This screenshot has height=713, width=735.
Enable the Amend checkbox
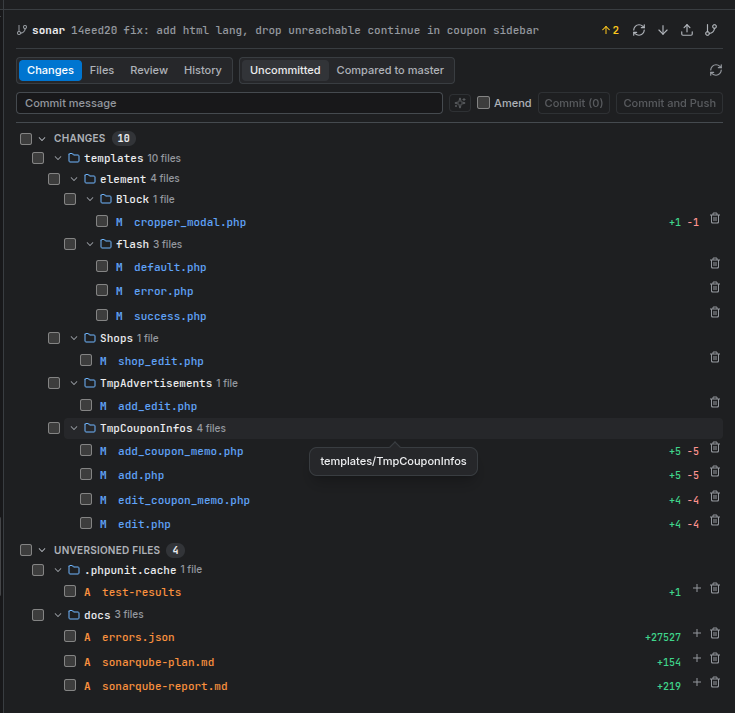483,103
